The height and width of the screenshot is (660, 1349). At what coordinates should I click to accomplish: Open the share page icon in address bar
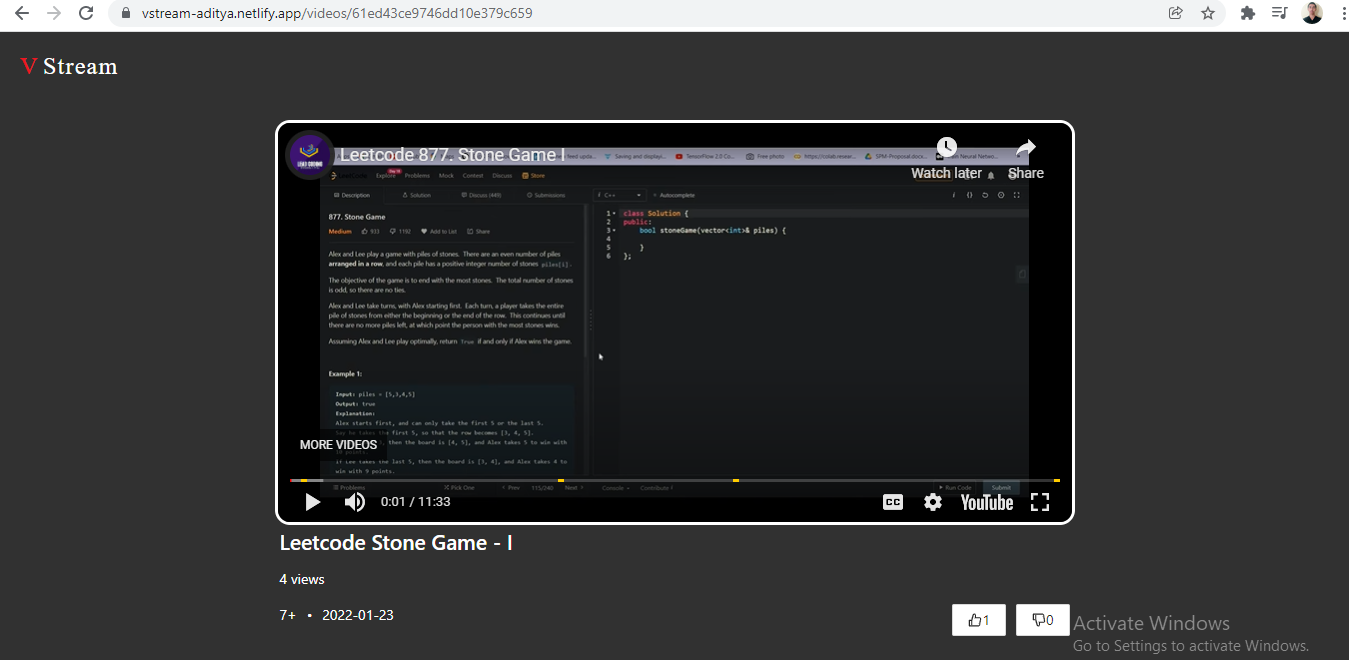click(1176, 14)
